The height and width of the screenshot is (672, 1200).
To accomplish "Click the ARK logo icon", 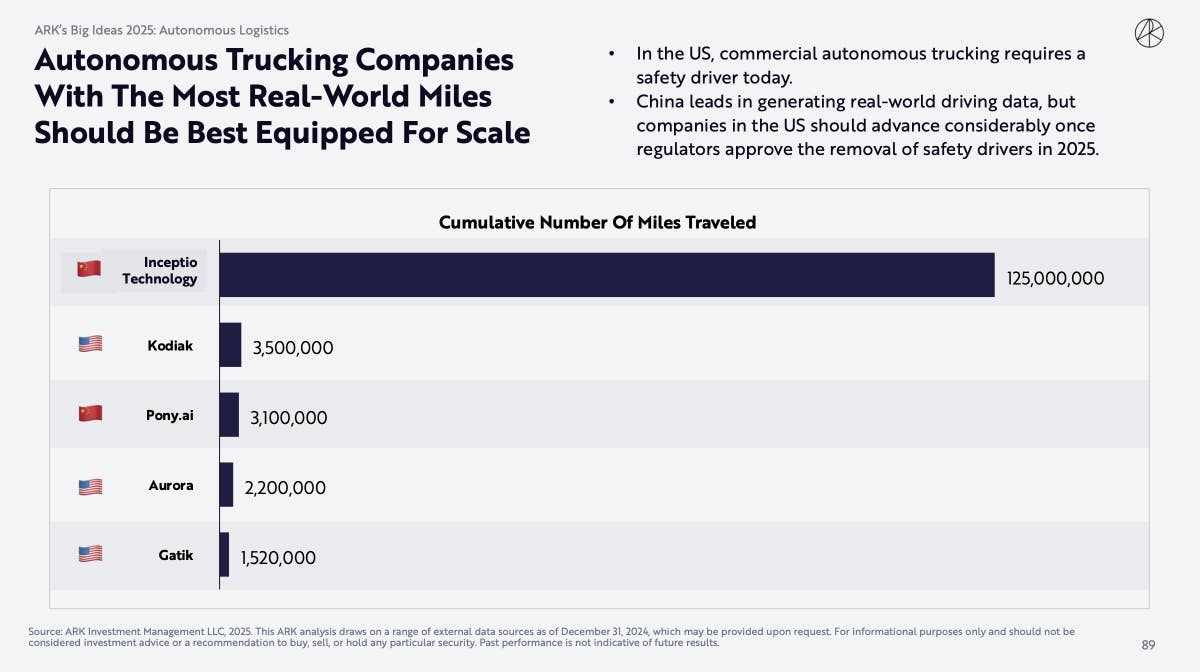I will (1149, 33).
